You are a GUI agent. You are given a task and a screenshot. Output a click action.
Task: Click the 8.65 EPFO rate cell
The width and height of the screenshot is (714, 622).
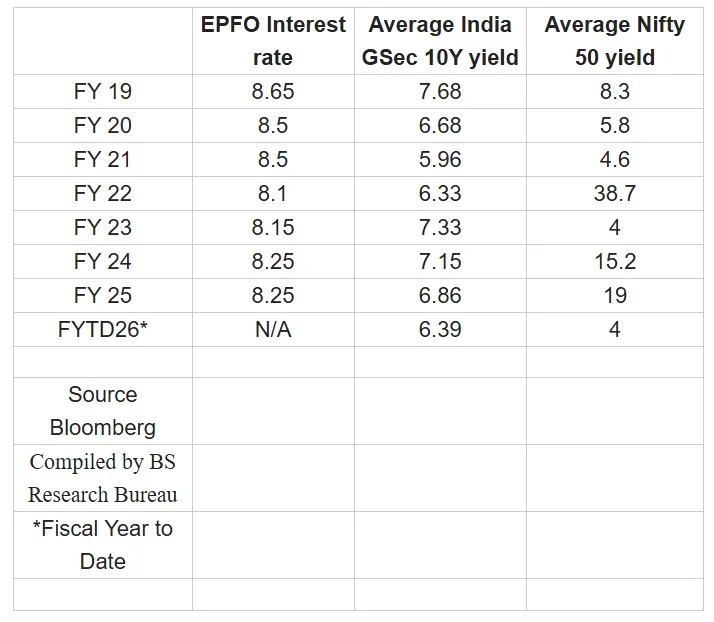273,92
